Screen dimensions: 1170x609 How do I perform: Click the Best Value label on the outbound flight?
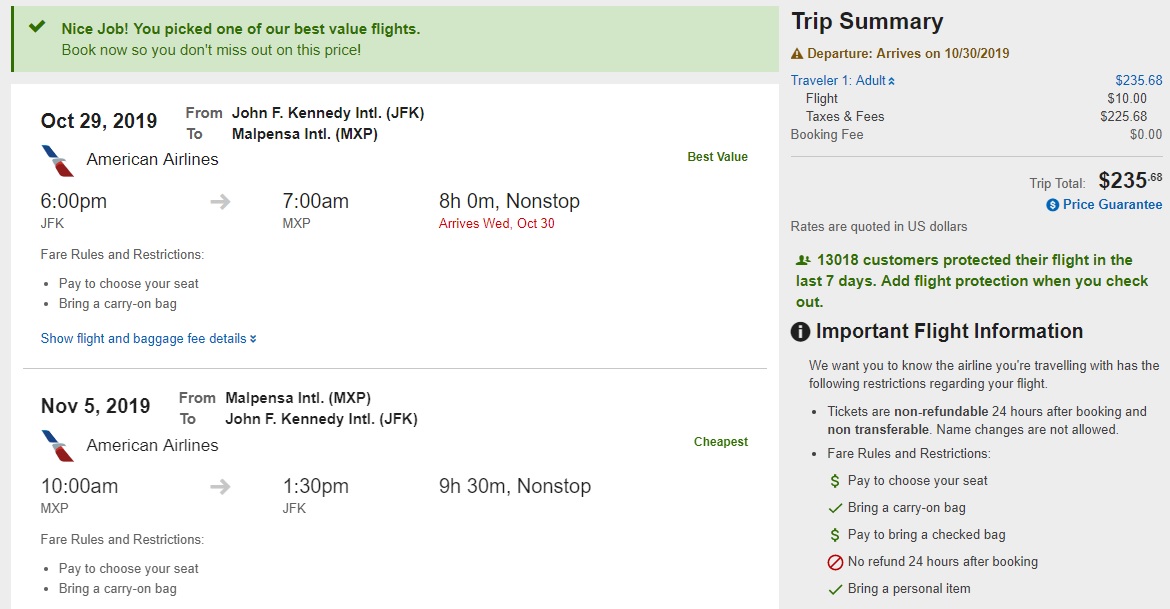coord(717,157)
